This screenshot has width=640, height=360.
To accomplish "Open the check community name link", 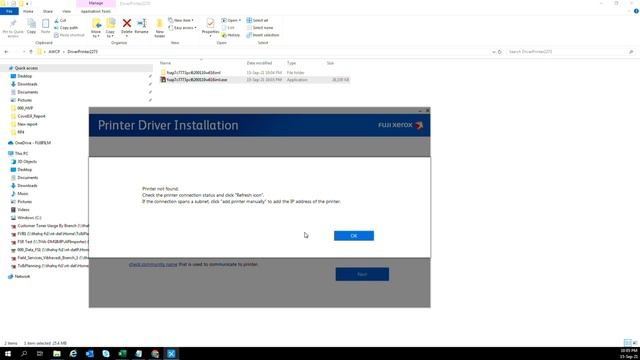I will pos(153,264).
